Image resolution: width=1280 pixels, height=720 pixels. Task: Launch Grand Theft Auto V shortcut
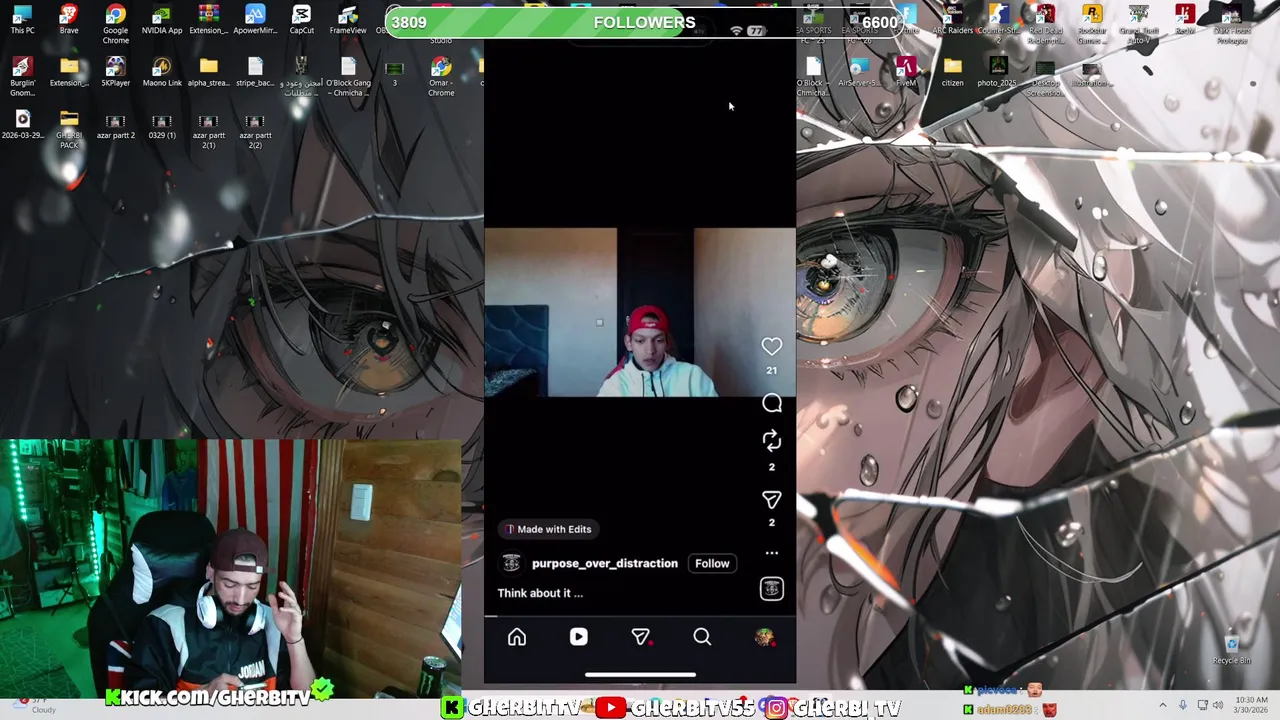coord(1138,24)
